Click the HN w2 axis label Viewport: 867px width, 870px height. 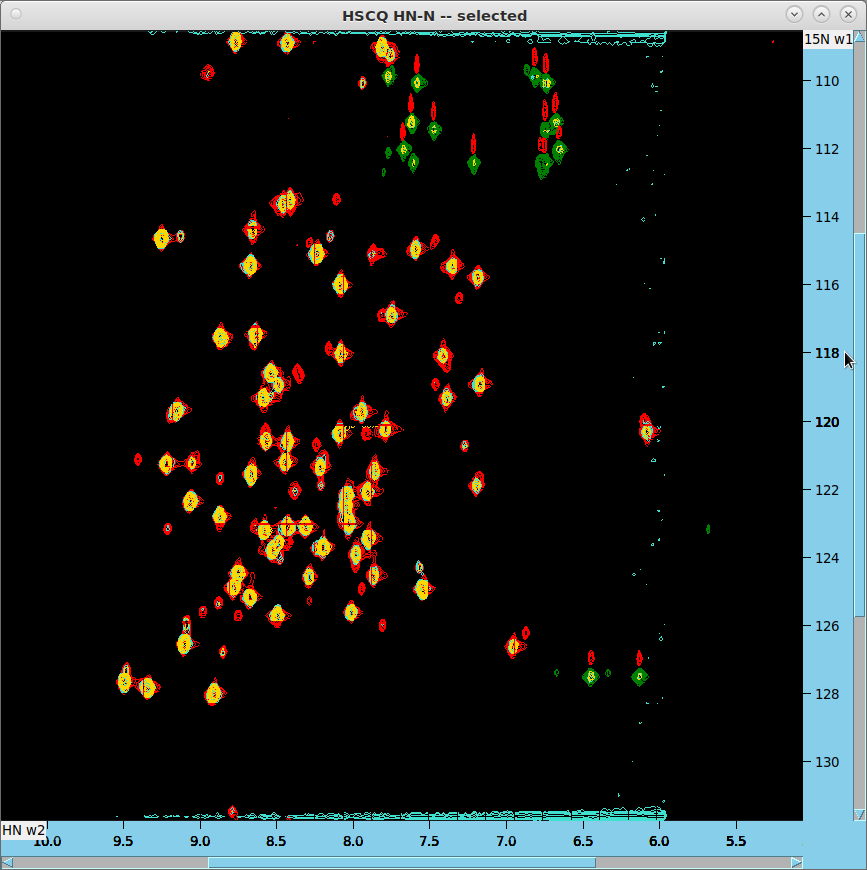point(23,830)
